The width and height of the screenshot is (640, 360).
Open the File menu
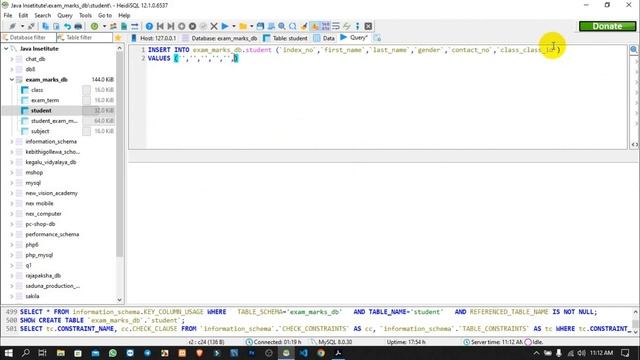pos(8,15)
